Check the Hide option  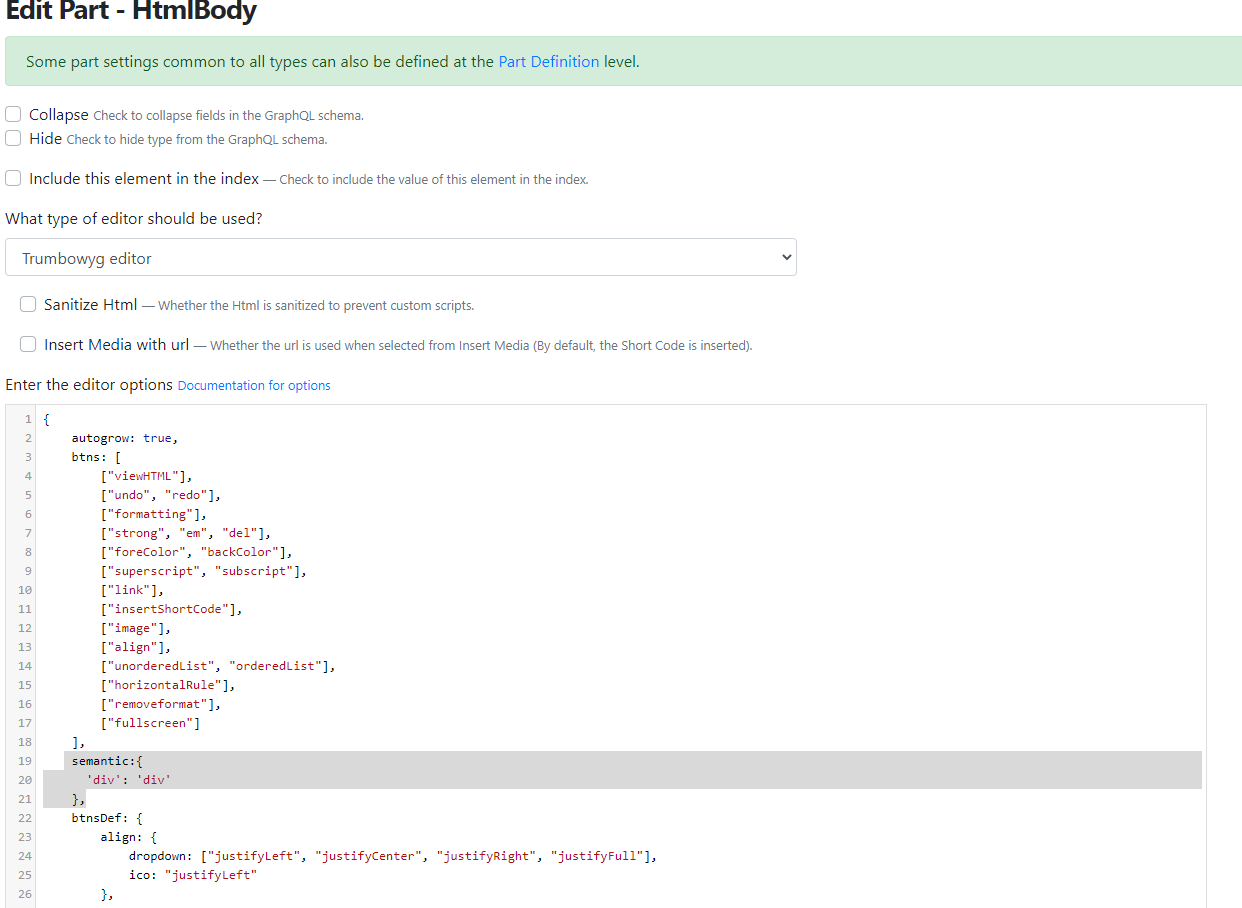click(x=13, y=138)
